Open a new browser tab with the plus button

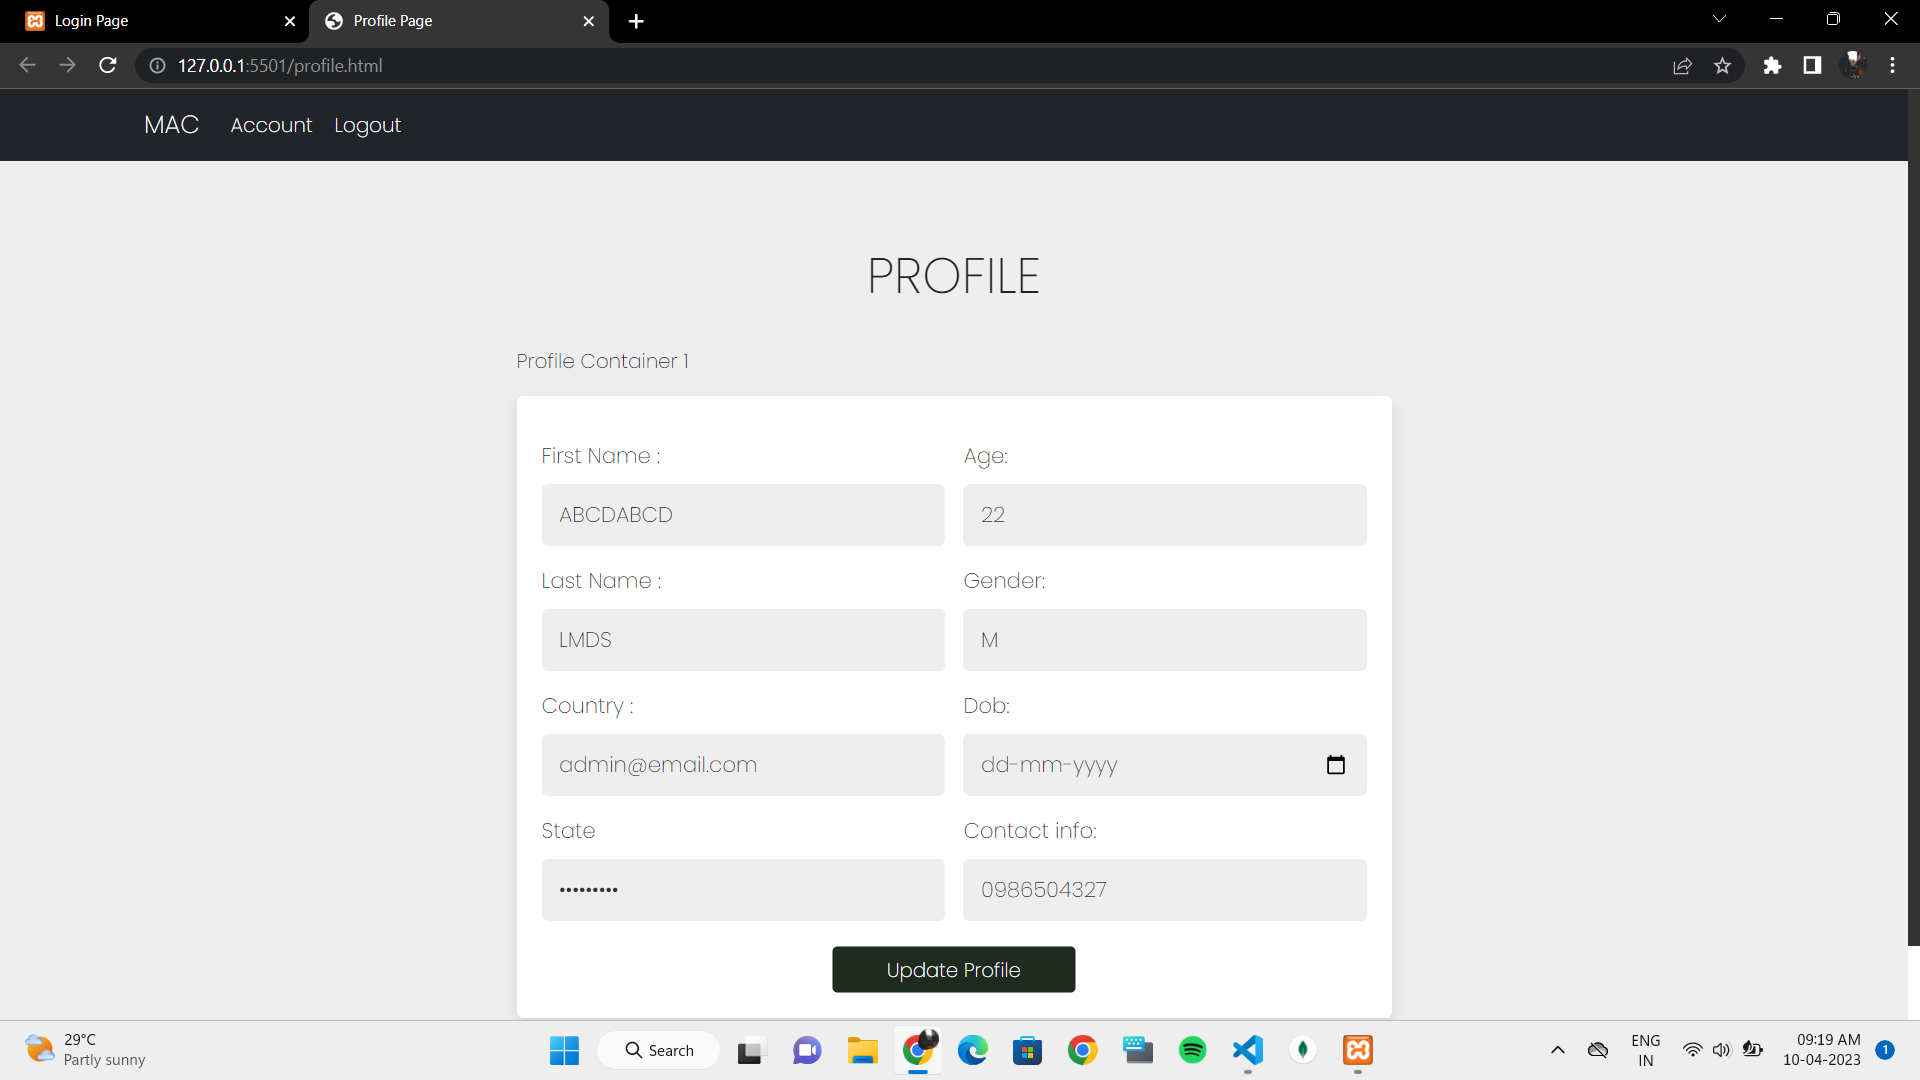636,21
